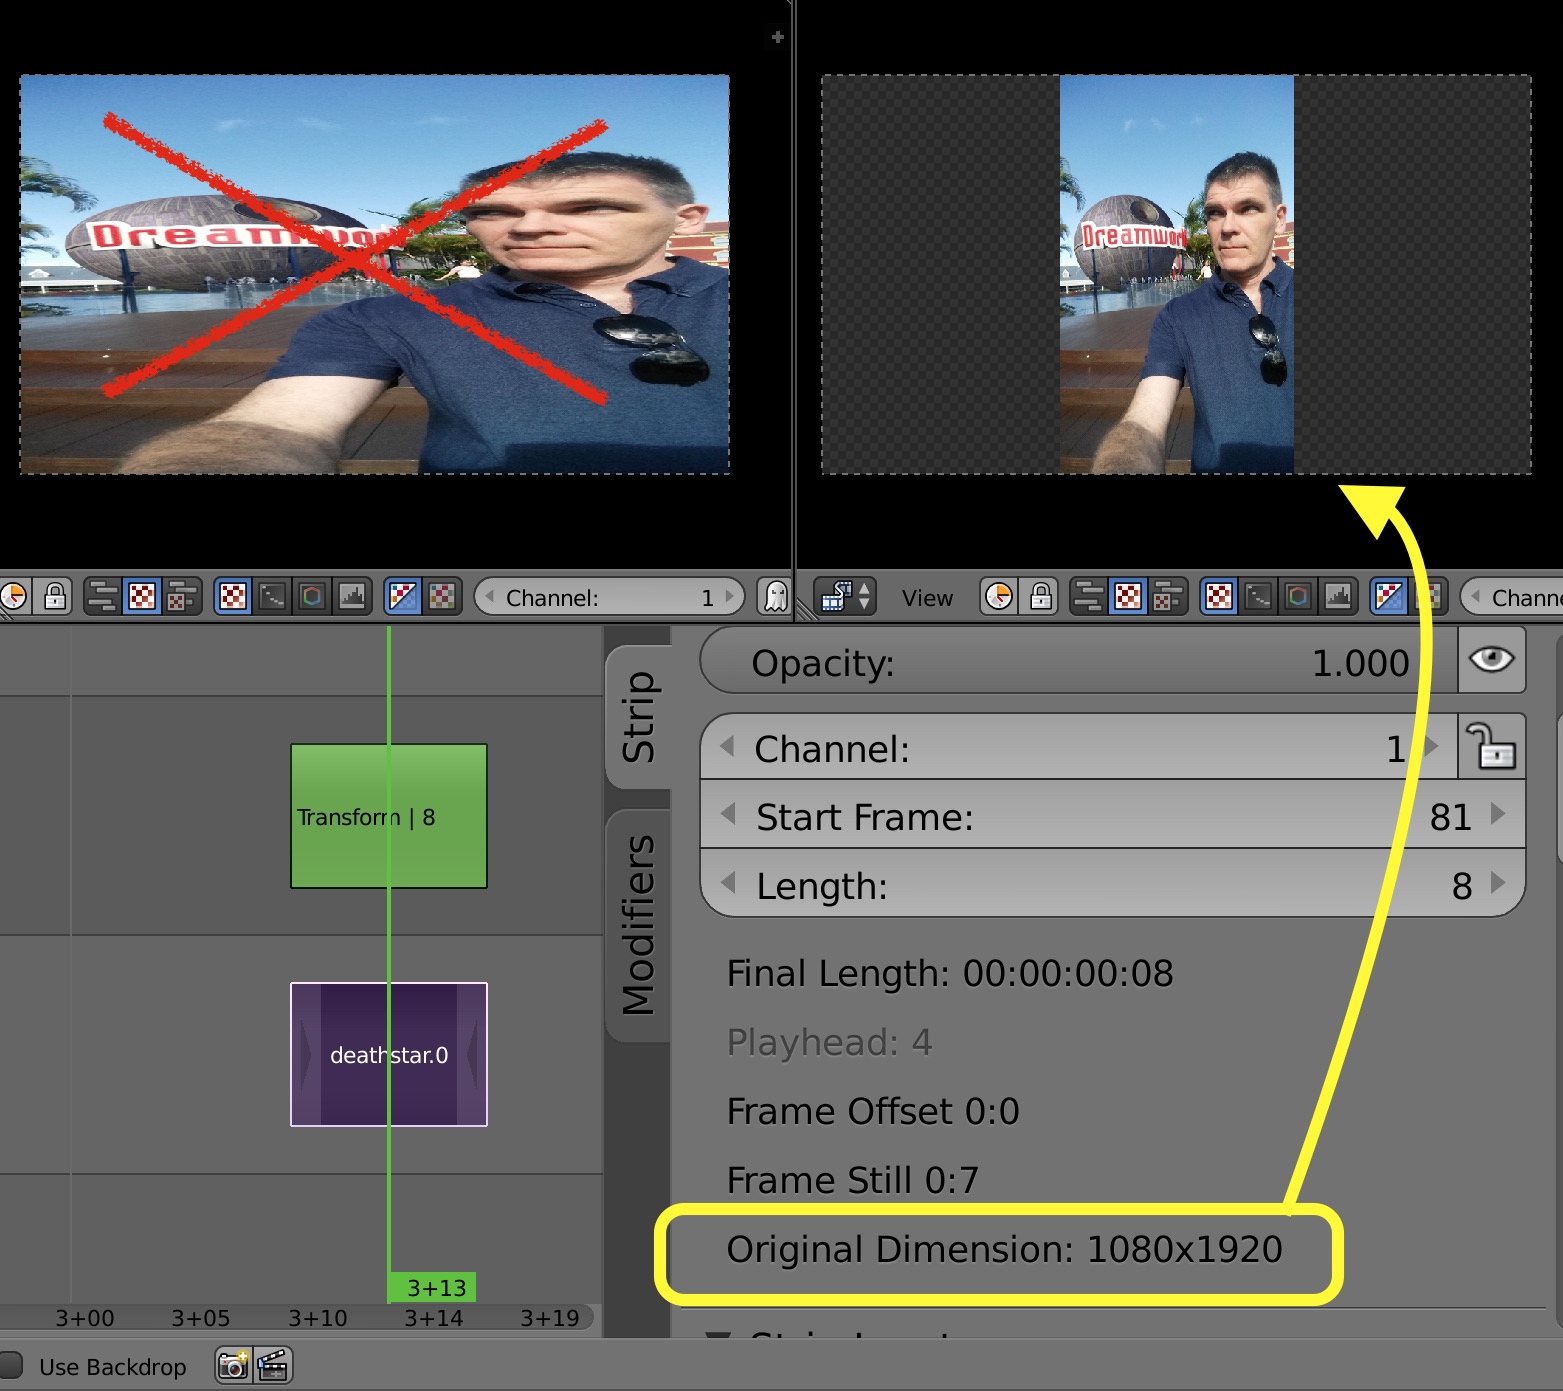Image resolution: width=1563 pixels, height=1391 pixels.
Task: Toggle the ghost overlay icon beside the left Channel field
Action: click(775, 597)
